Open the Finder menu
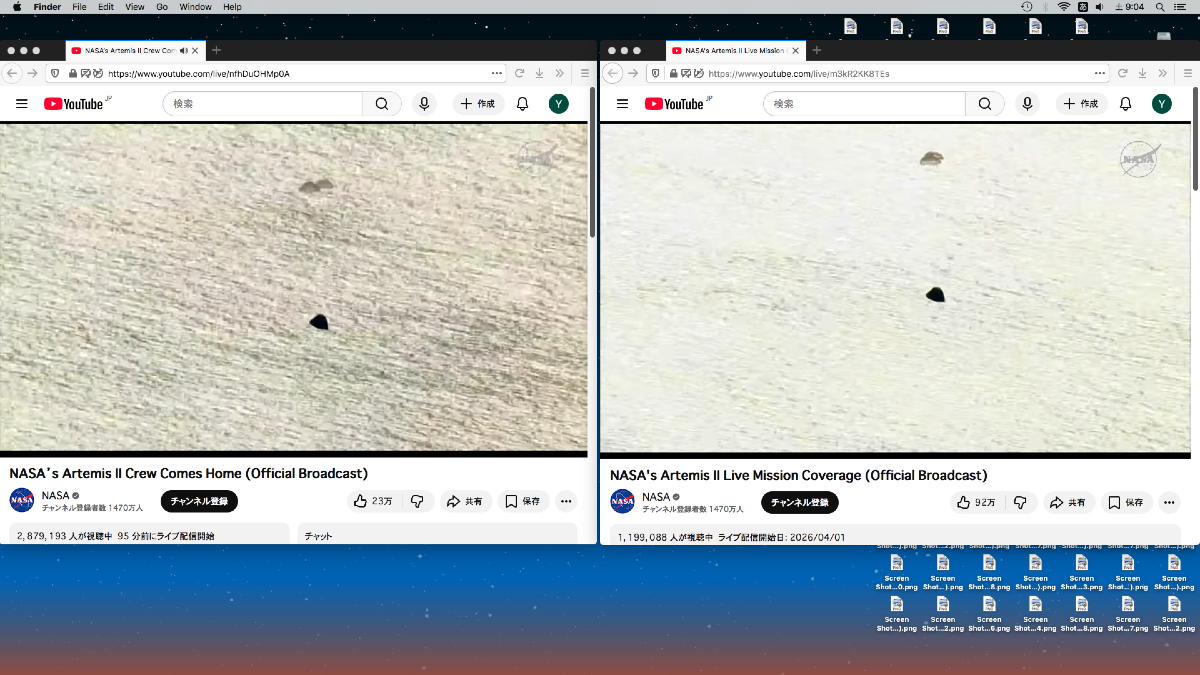Image resolution: width=1200 pixels, height=675 pixels. pyautogui.click(x=47, y=7)
